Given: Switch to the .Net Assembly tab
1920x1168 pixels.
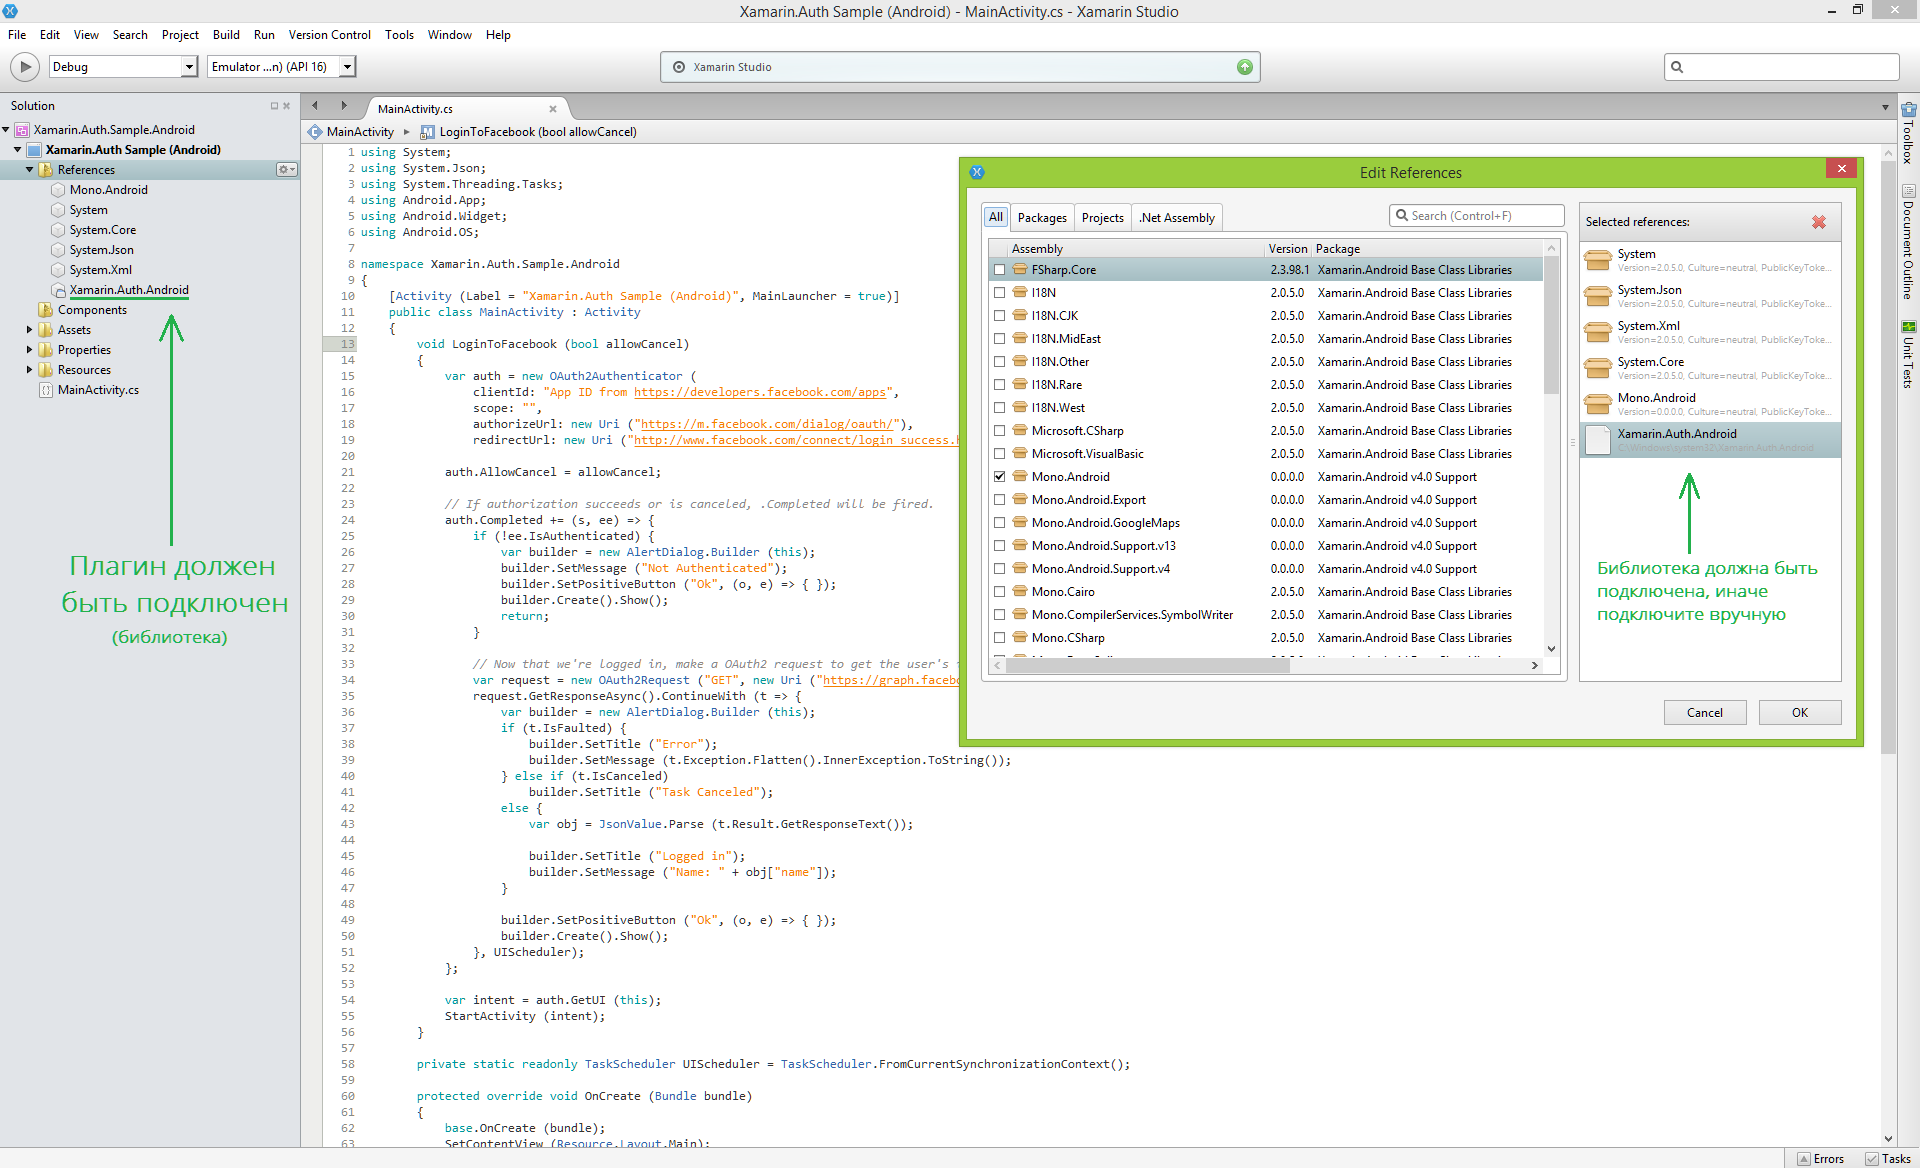Looking at the screenshot, I should (x=1177, y=218).
